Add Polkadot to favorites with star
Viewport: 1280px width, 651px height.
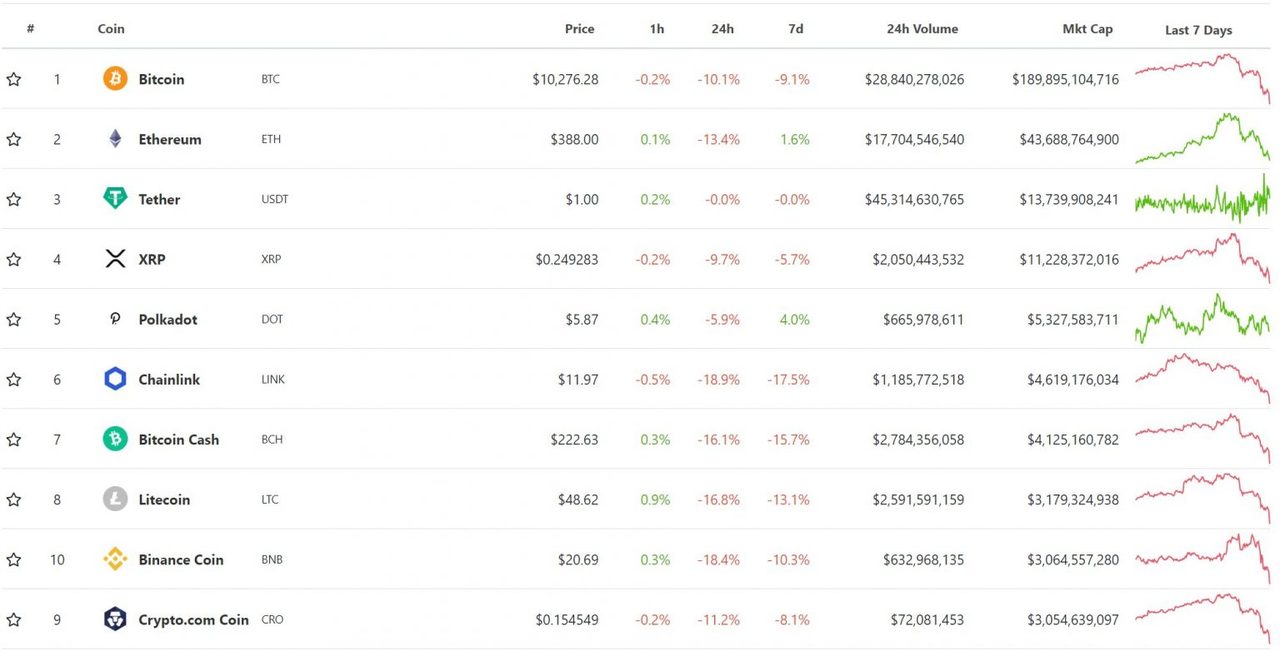tap(14, 319)
